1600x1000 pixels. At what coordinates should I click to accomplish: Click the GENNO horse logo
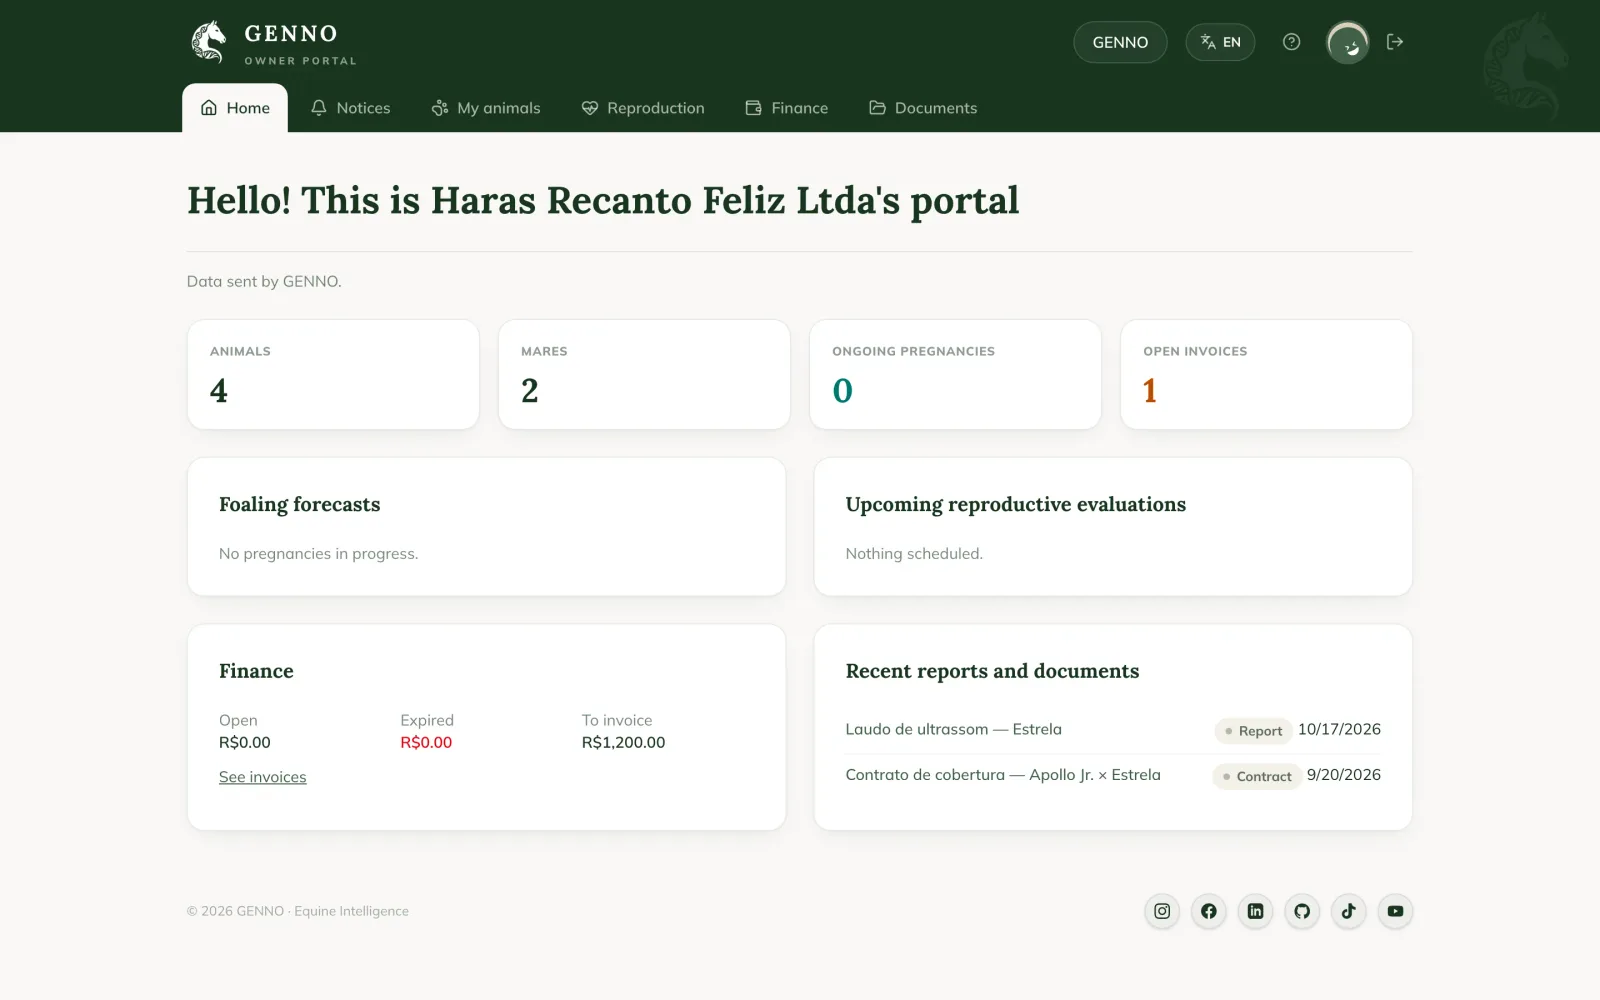[209, 42]
